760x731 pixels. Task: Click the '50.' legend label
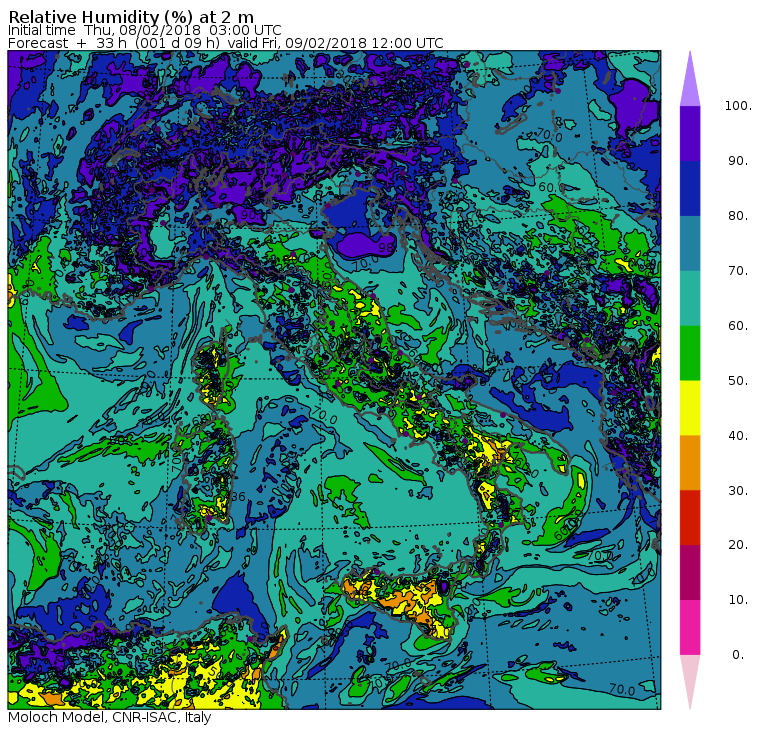tap(738, 381)
